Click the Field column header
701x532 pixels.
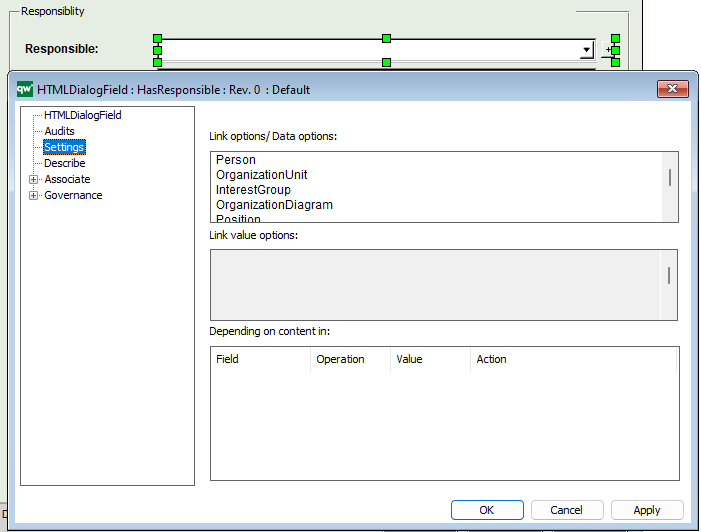(x=228, y=359)
